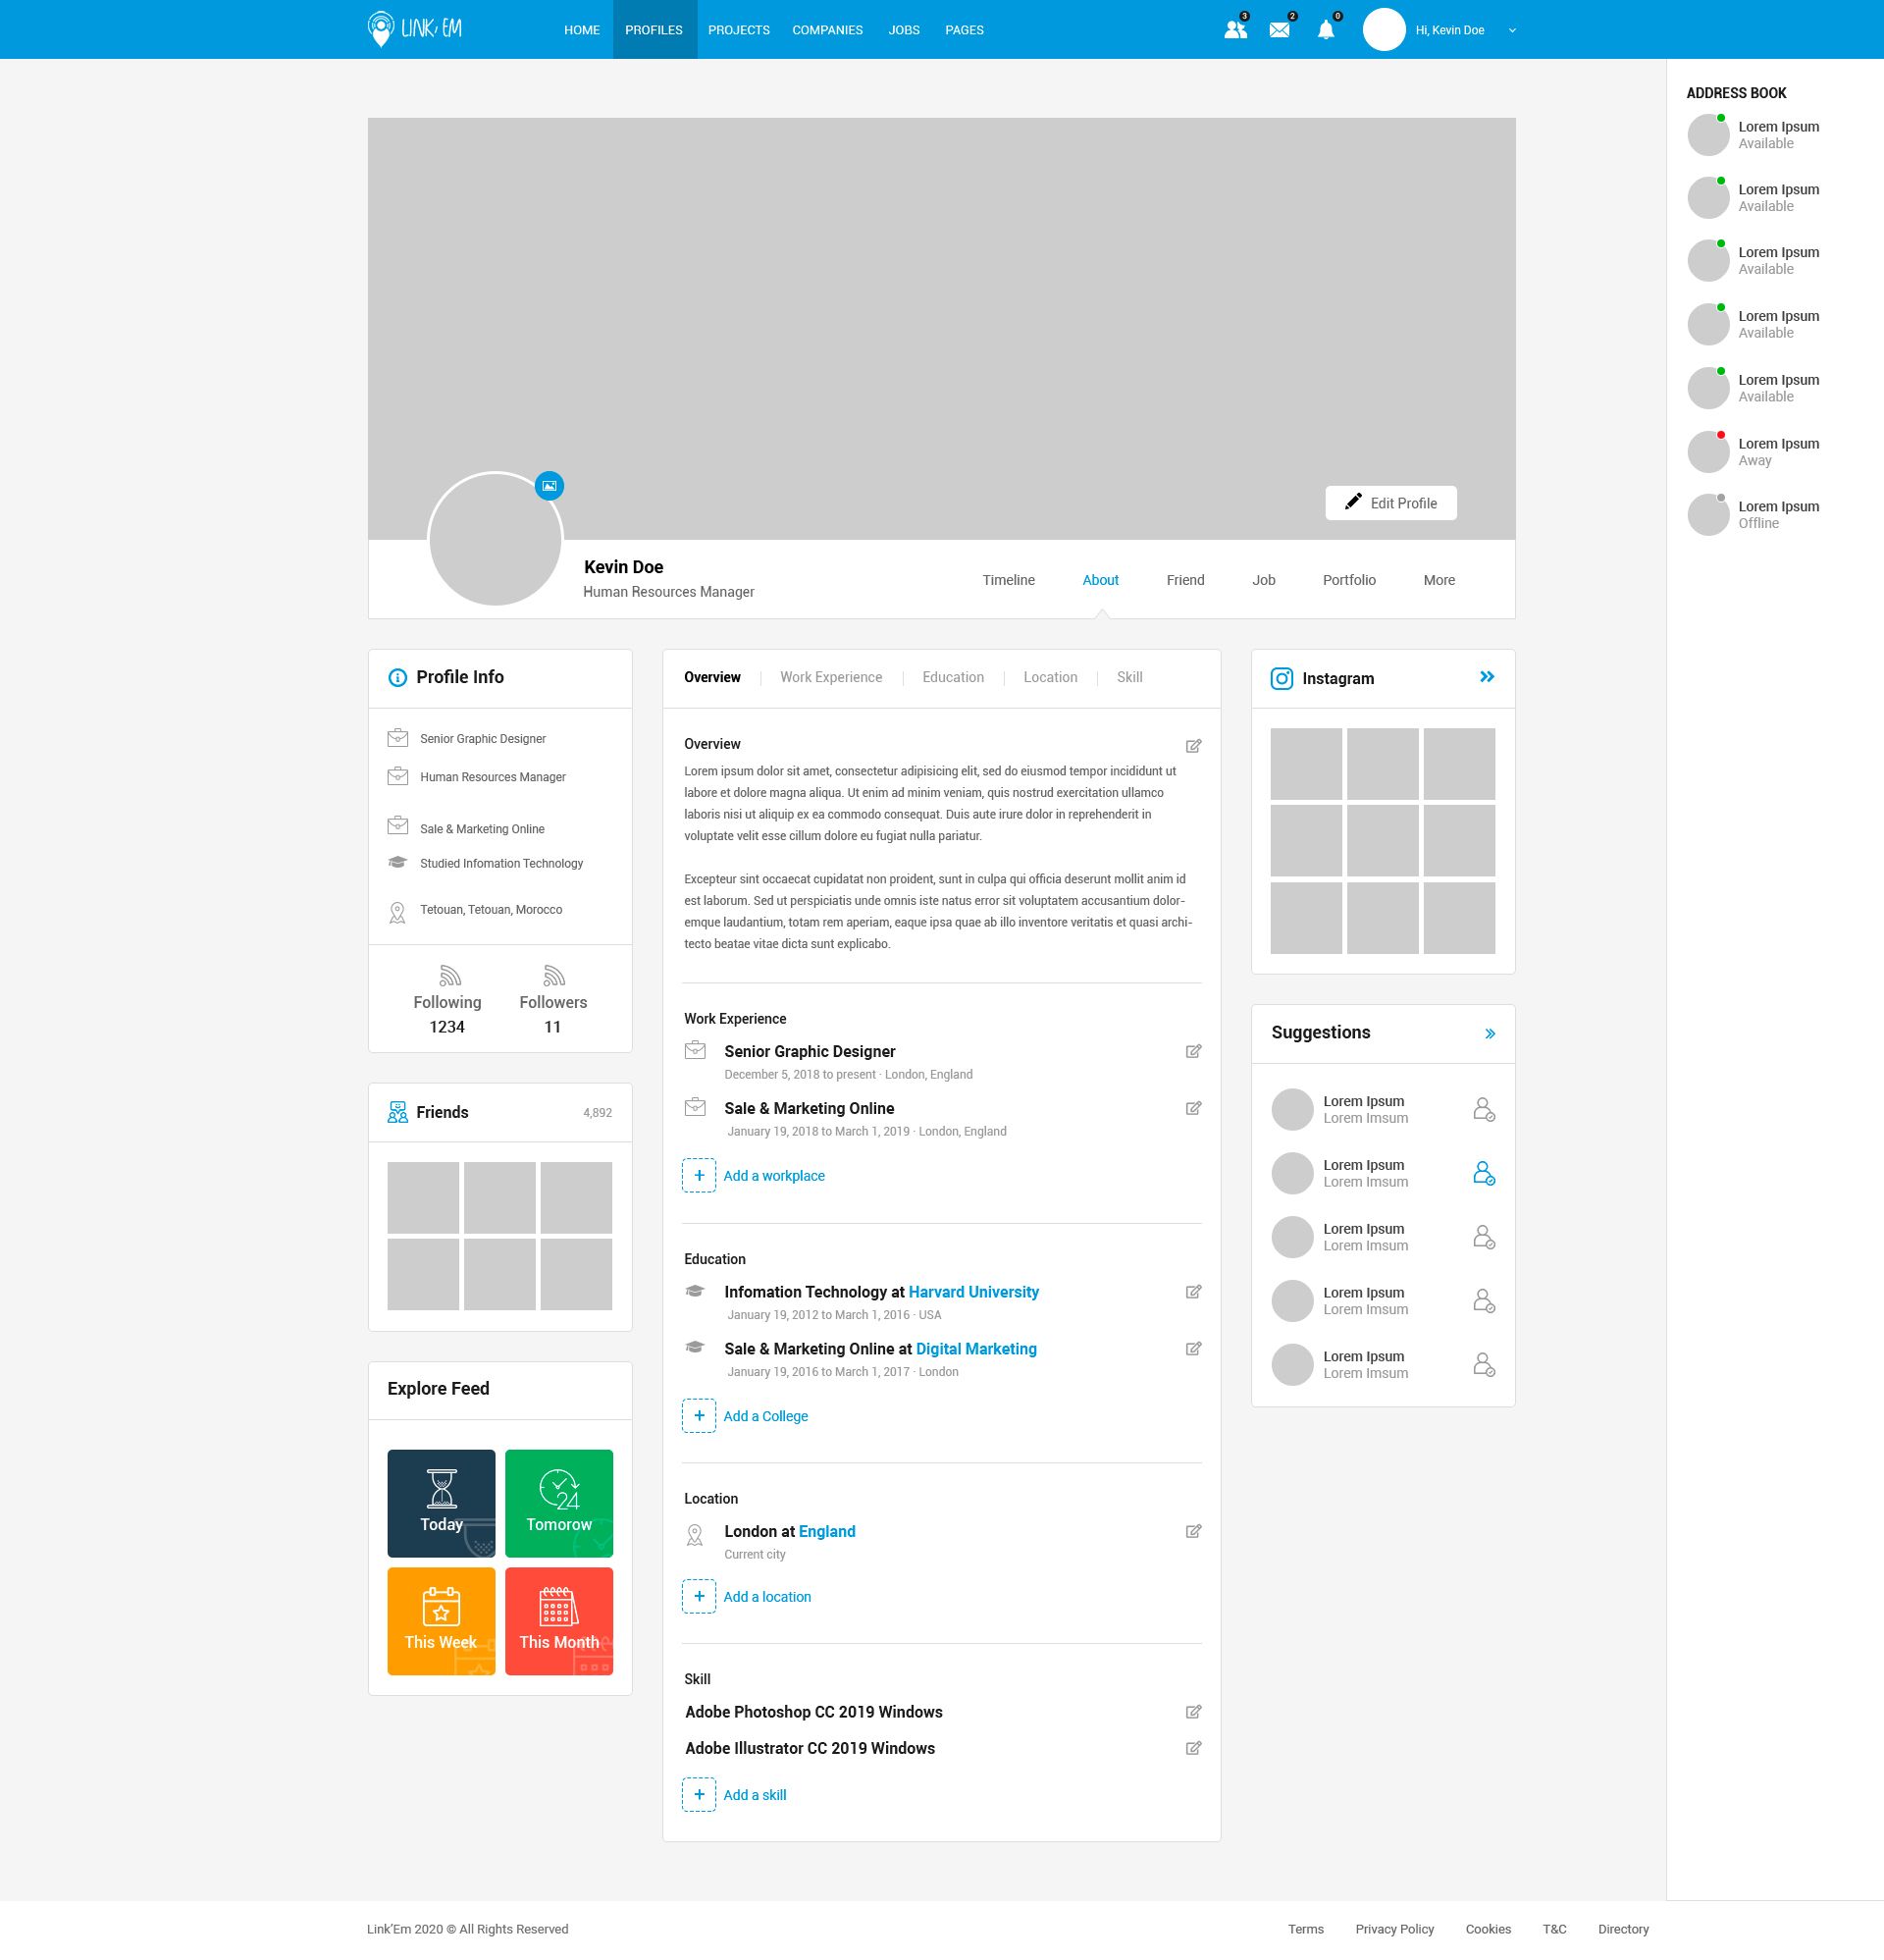Click the Link'Em logo

pyautogui.click(x=415, y=29)
